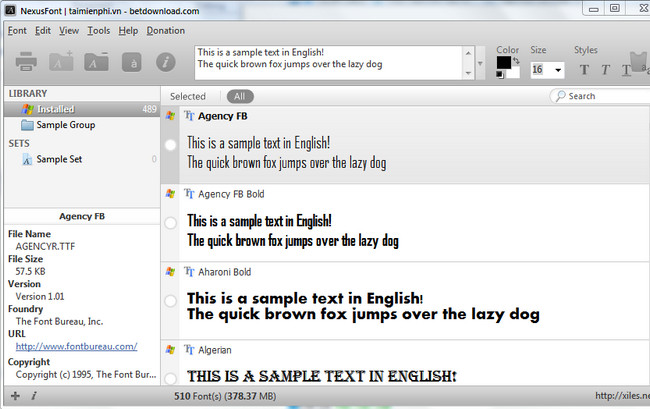
Task: Click the Sample Set icon
Action: [27, 159]
